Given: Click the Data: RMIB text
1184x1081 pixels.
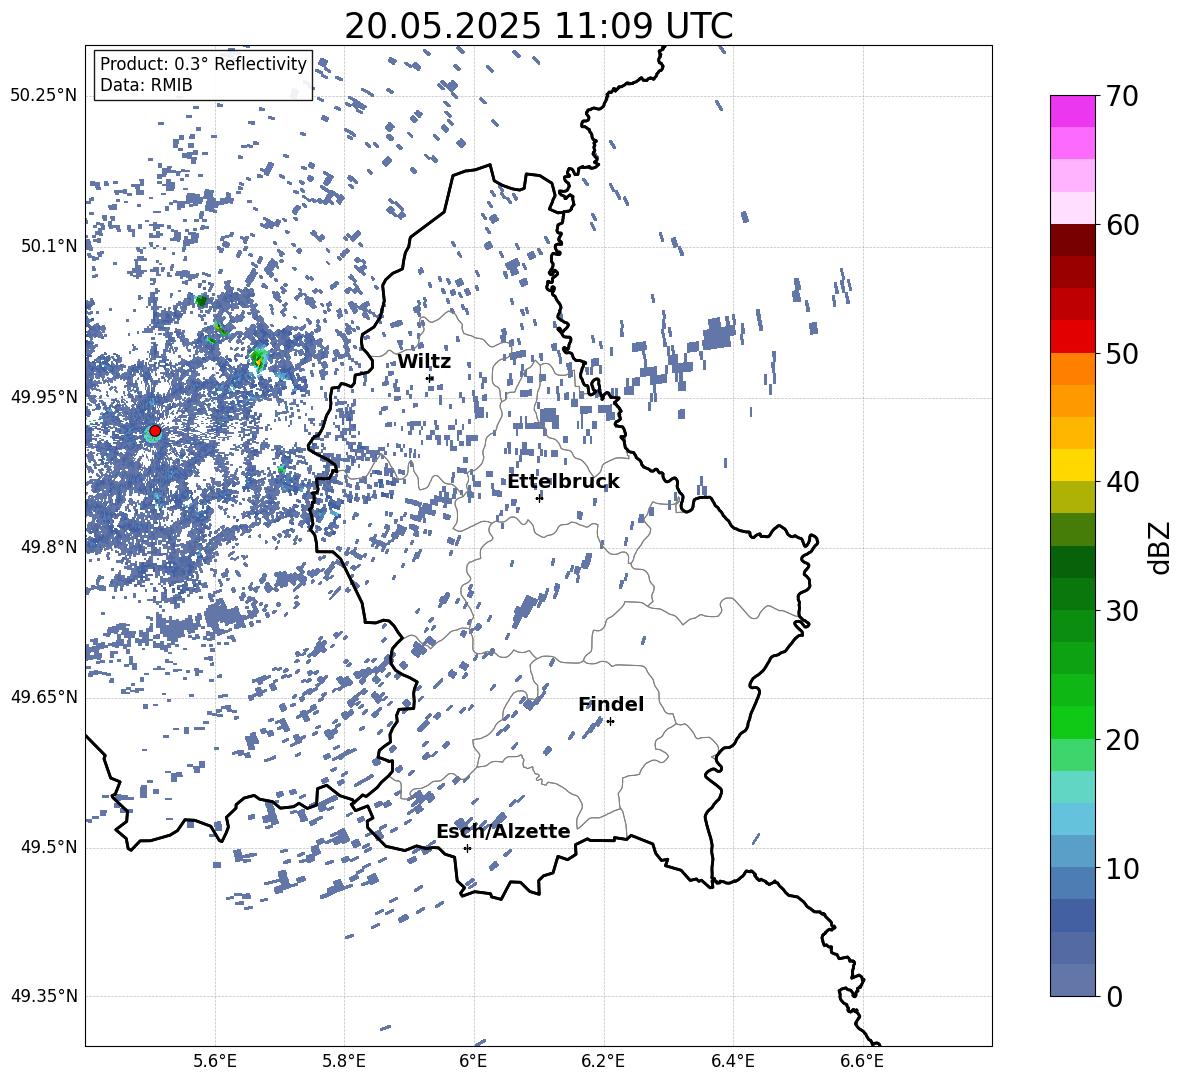Looking at the screenshot, I should tap(146, 85).
